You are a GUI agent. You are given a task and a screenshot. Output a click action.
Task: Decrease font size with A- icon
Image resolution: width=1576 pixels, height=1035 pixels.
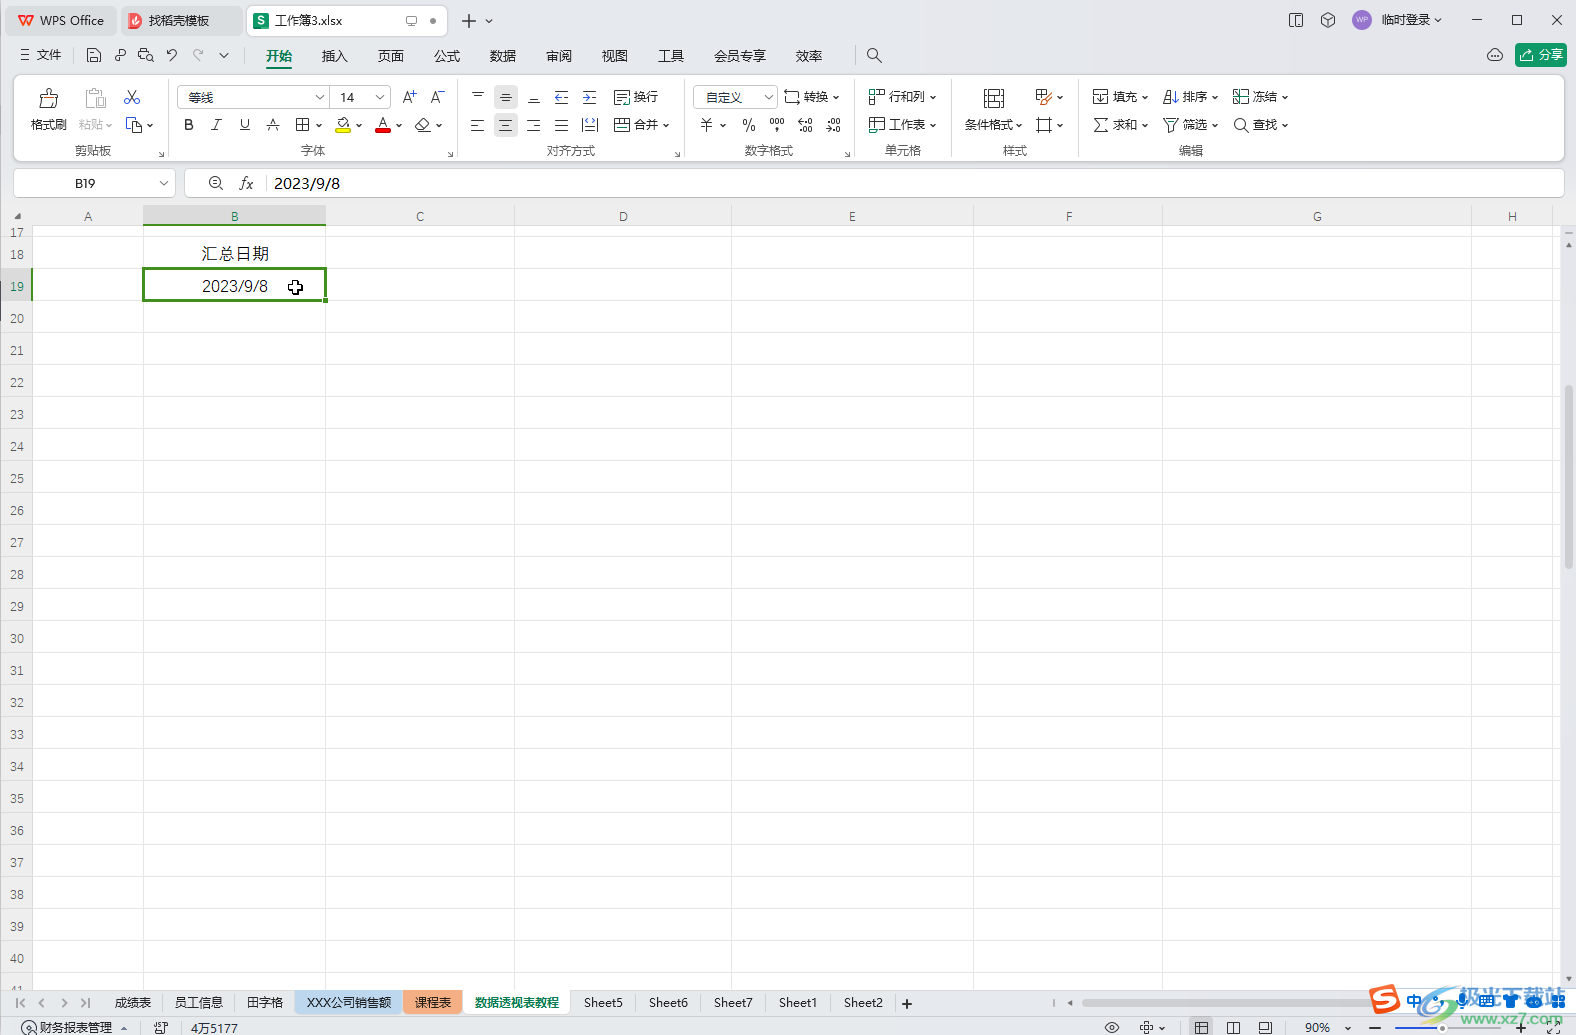[x=437, y=97]
